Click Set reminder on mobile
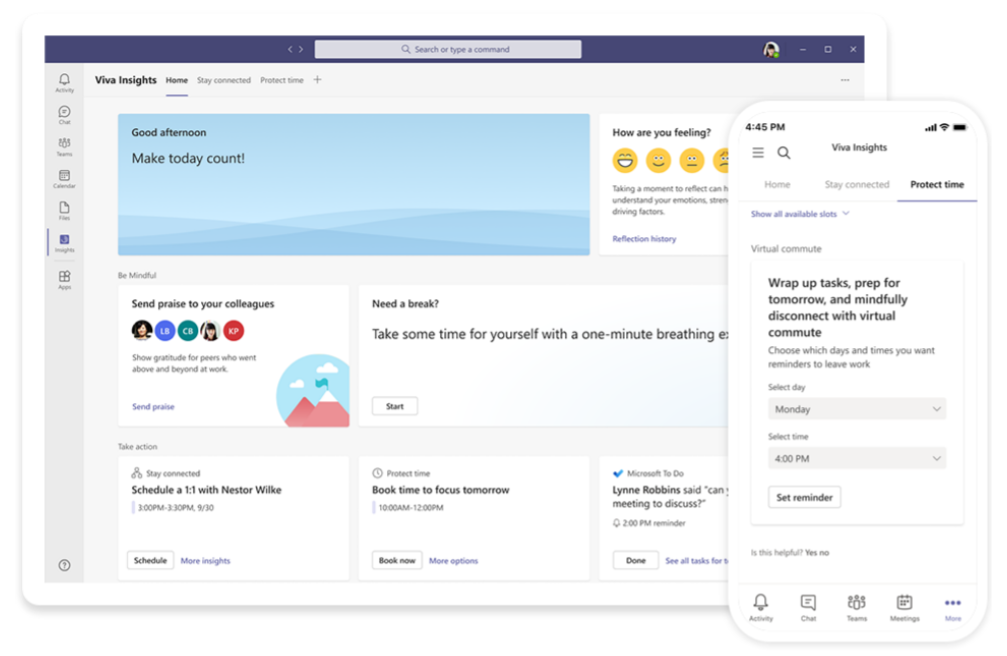This screenshot has height=656, width=1007. pyautogui.click(x=804, y=497)
